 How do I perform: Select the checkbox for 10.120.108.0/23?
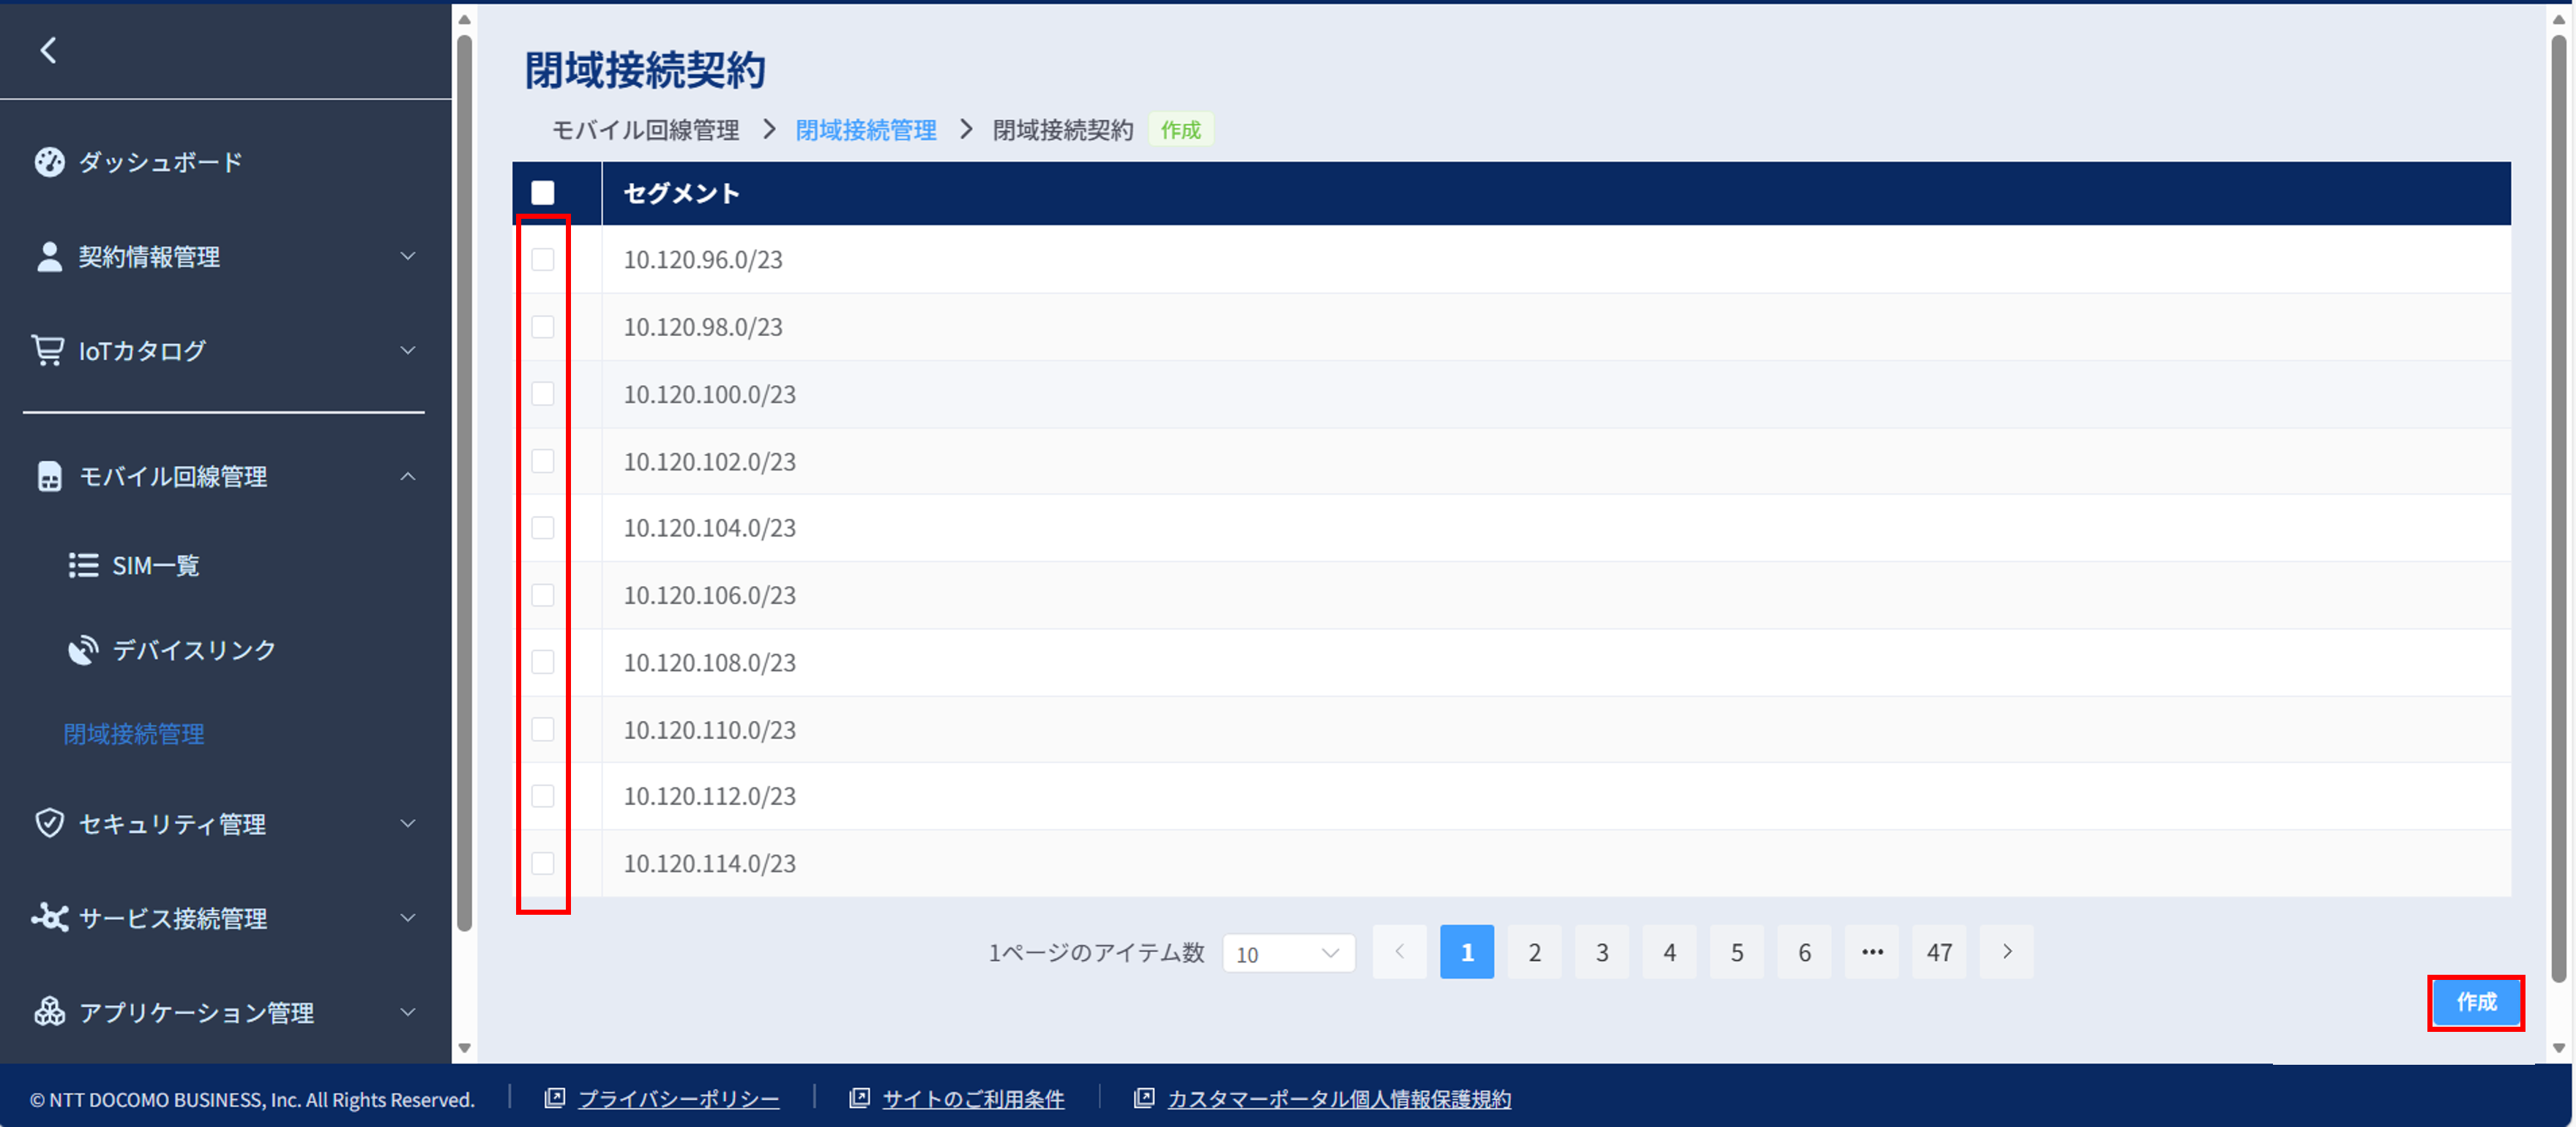pyautogui.click(x=543, y=662)
